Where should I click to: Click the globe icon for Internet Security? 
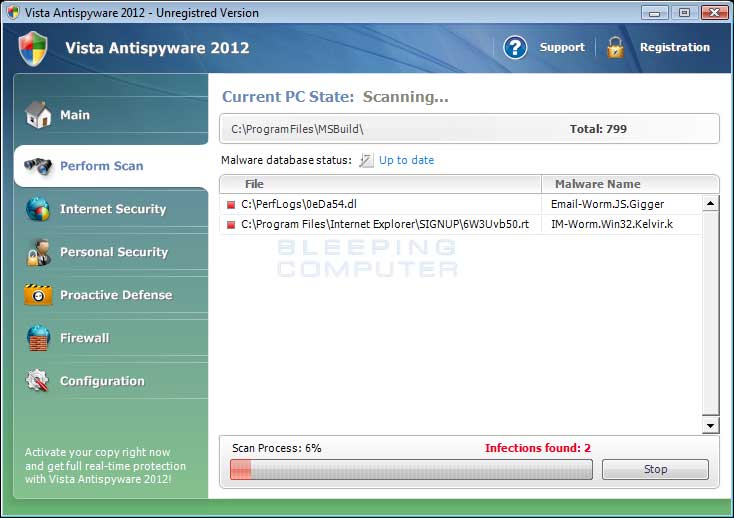[38, 209]
